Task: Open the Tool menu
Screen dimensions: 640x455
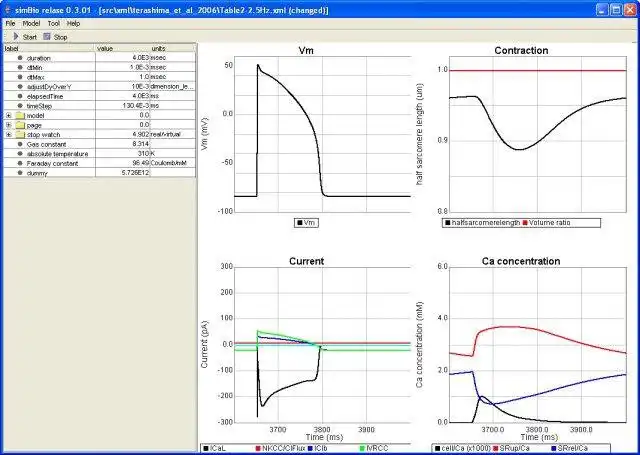Action: (53, 24)
